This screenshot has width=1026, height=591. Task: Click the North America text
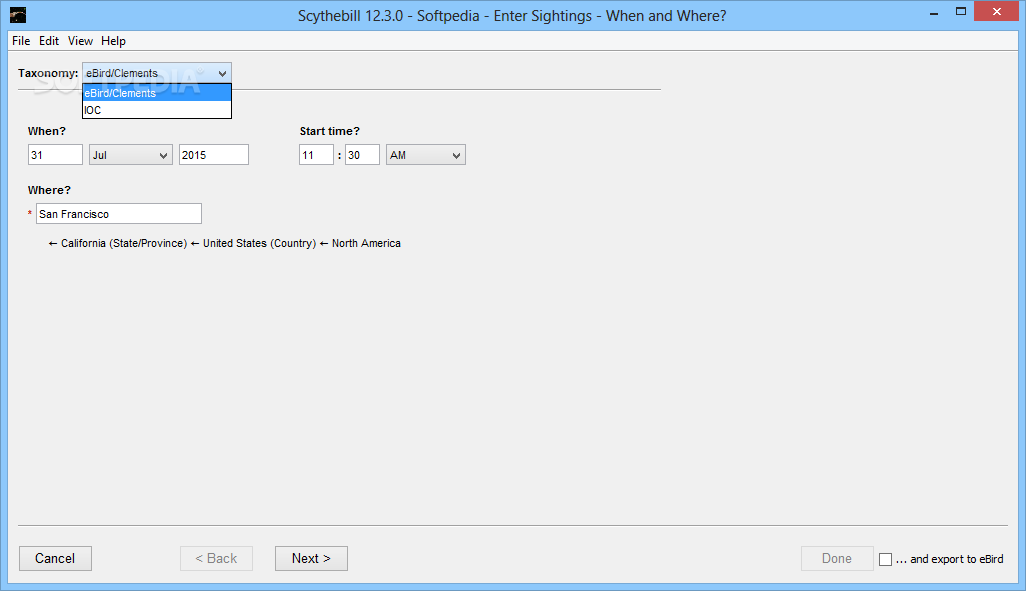pyautogui.click(x=366, y=243)
